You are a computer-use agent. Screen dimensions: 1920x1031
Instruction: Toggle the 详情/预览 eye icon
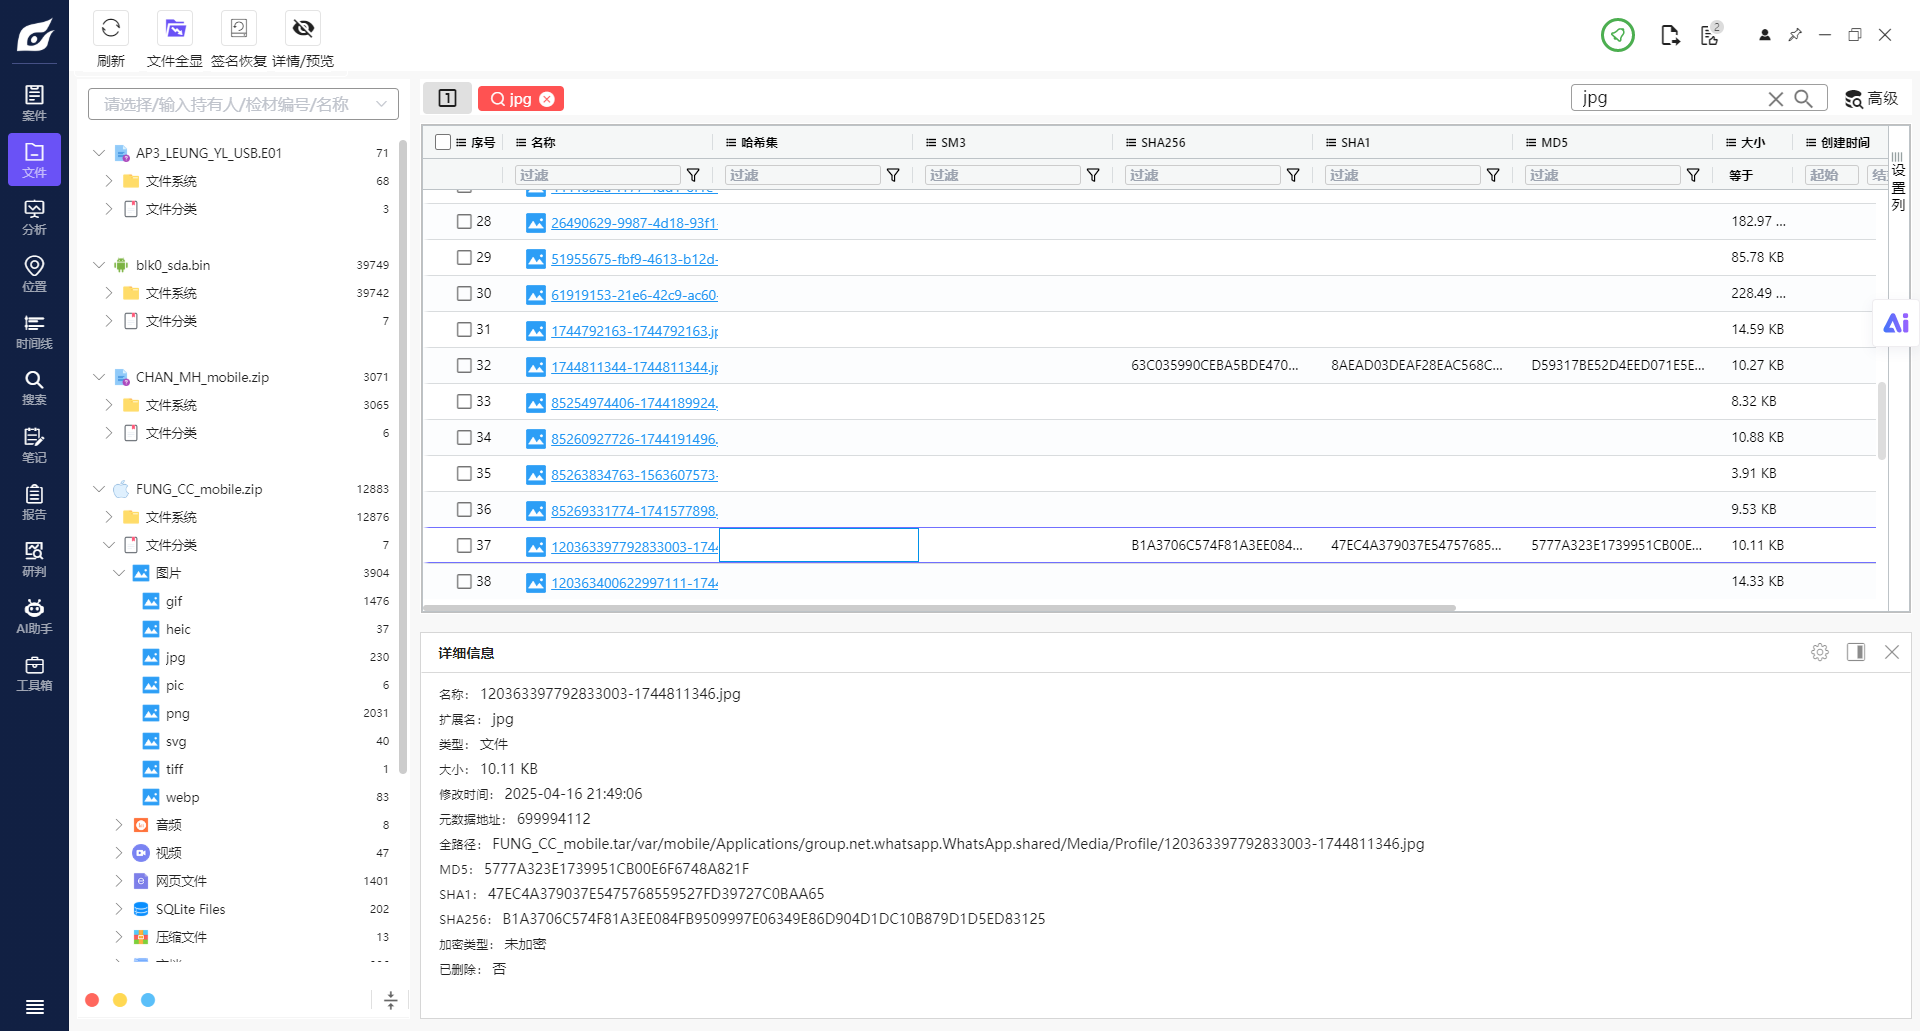303,29
